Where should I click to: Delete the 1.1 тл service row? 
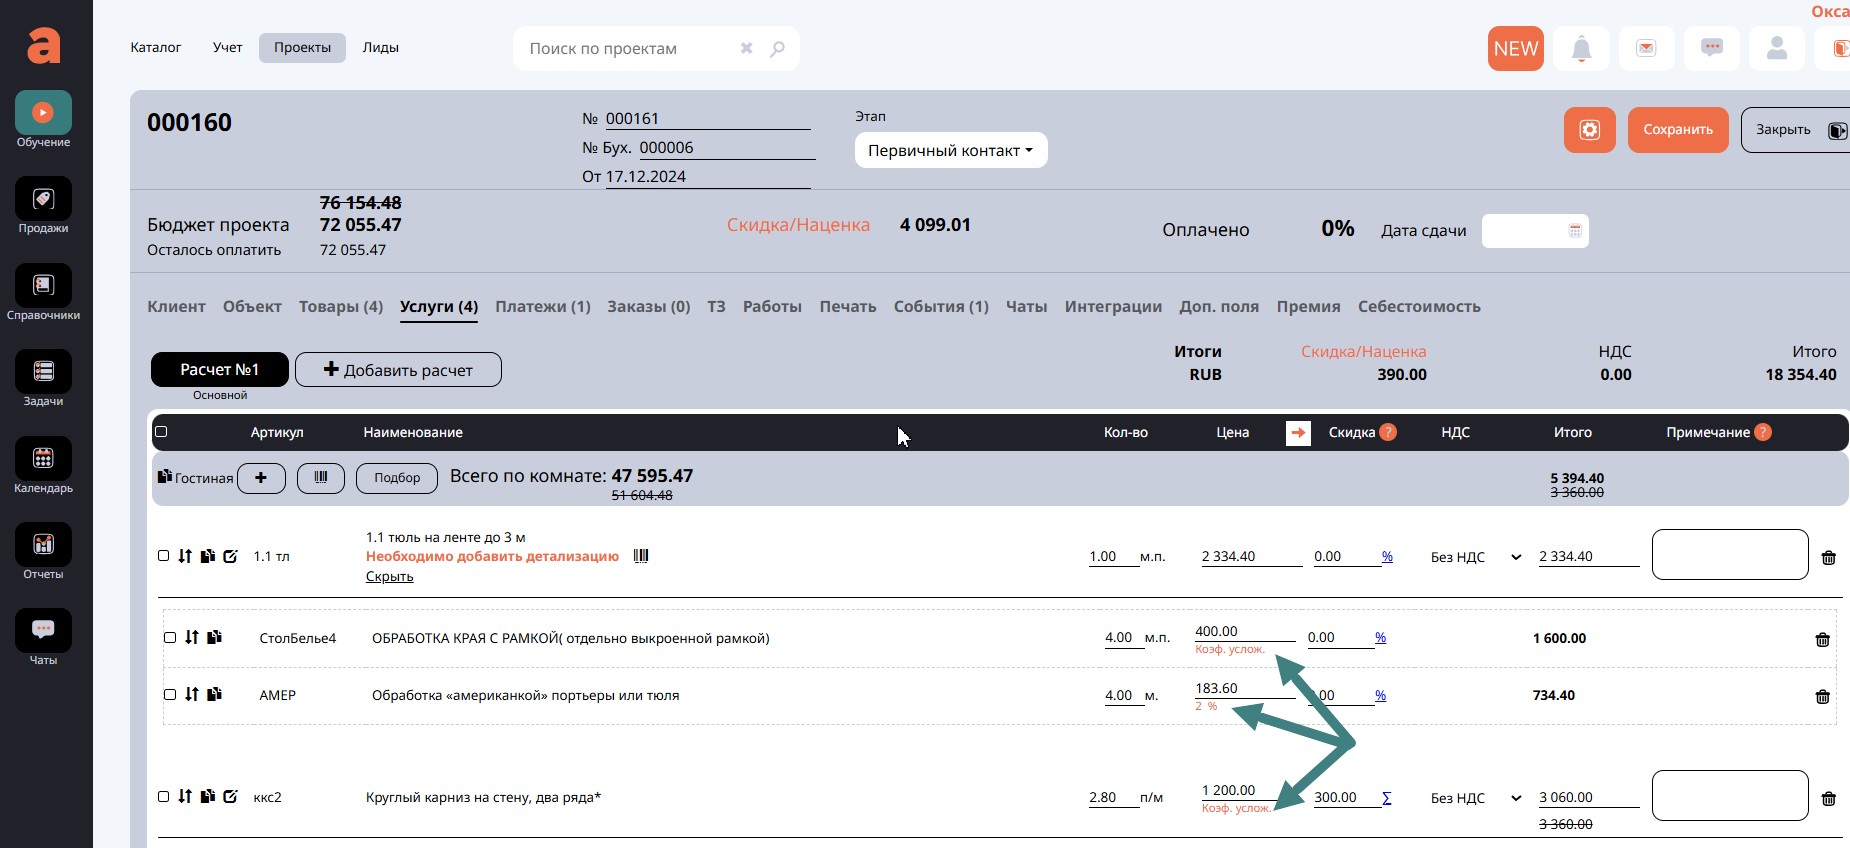(x=1828, y=558)
